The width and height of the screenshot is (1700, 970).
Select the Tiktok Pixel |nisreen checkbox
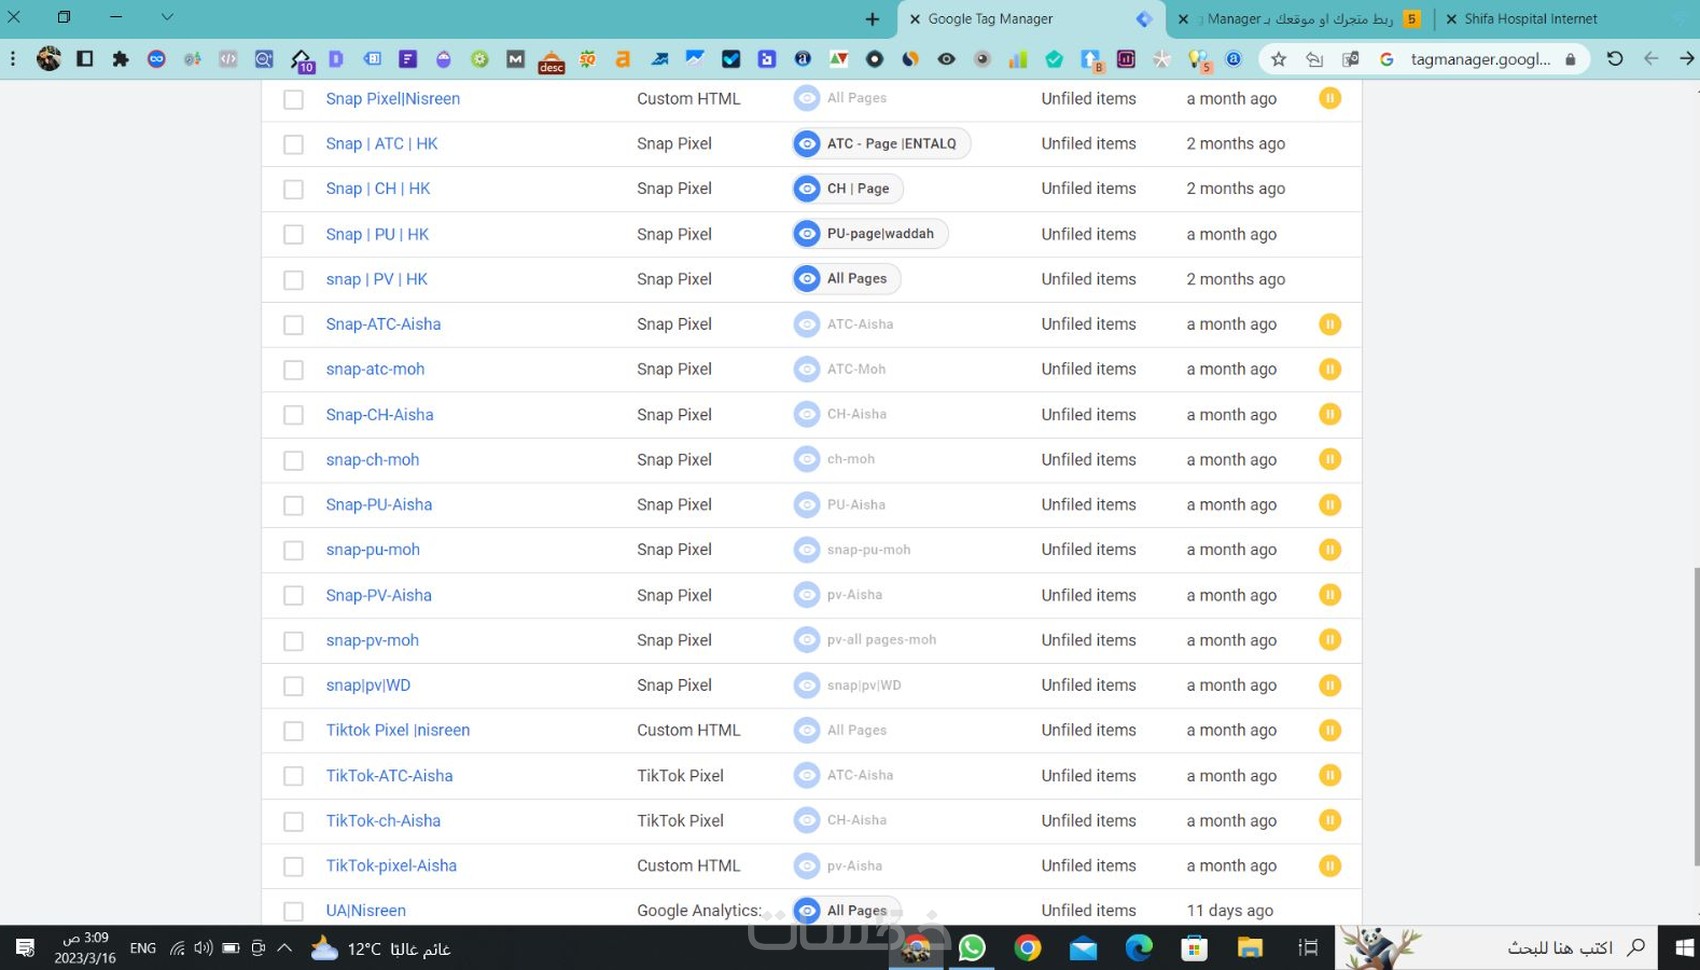293,731
